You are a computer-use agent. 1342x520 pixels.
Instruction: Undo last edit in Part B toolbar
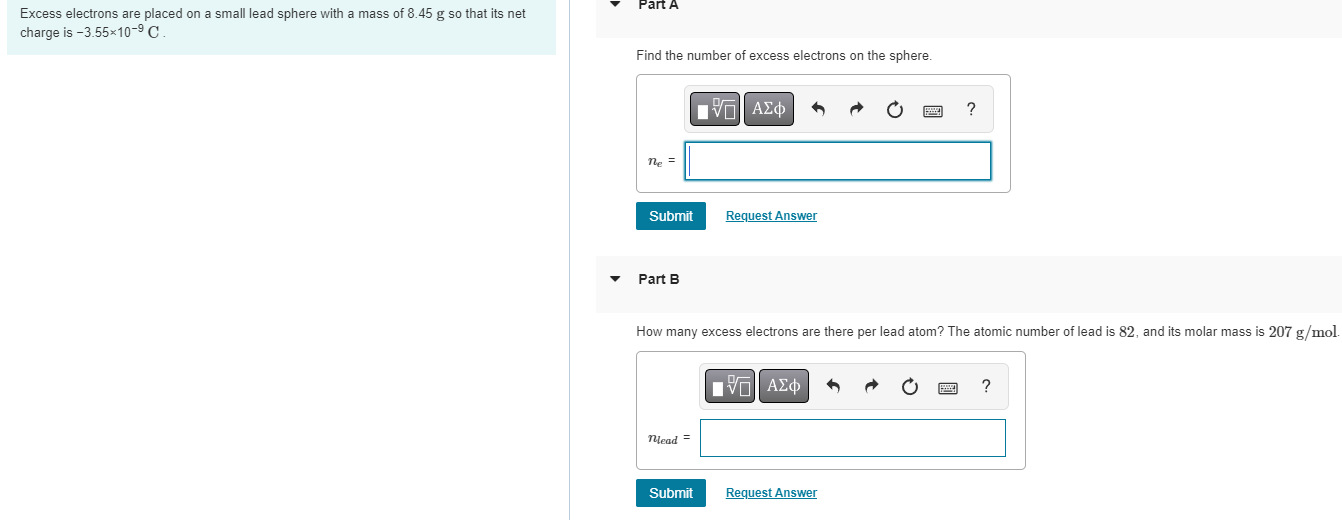(833, 386)
